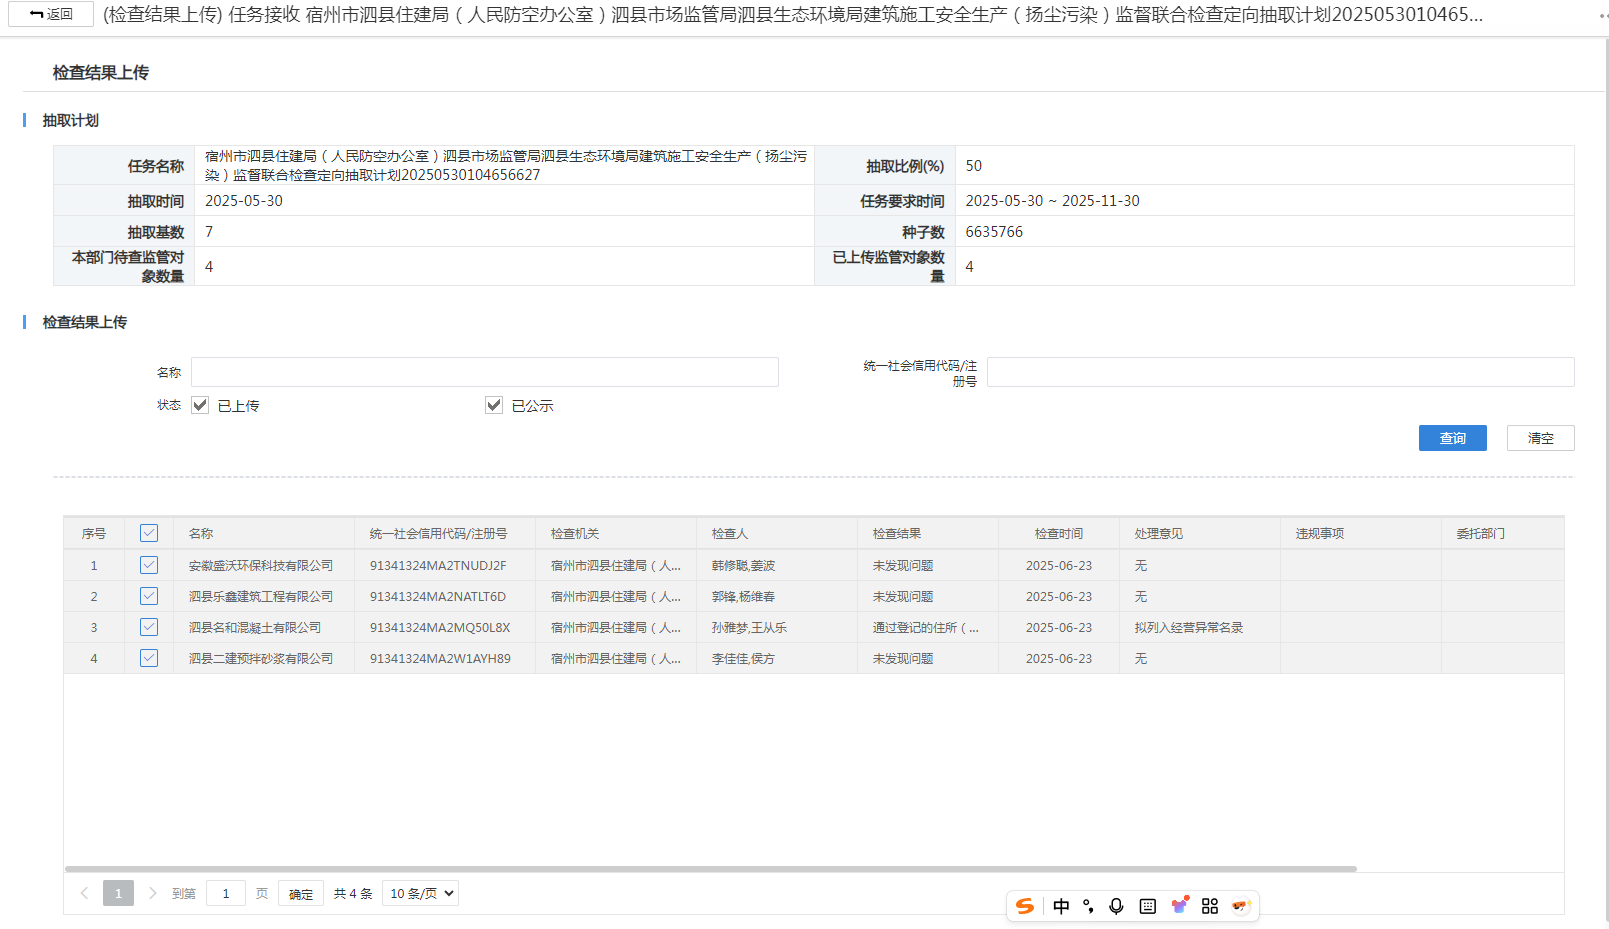Image resolution: width=1609 pixels, height=929 pixels.
Task: Toggle Sogou punctuation mode icon
Action: tap(1088, 906)
